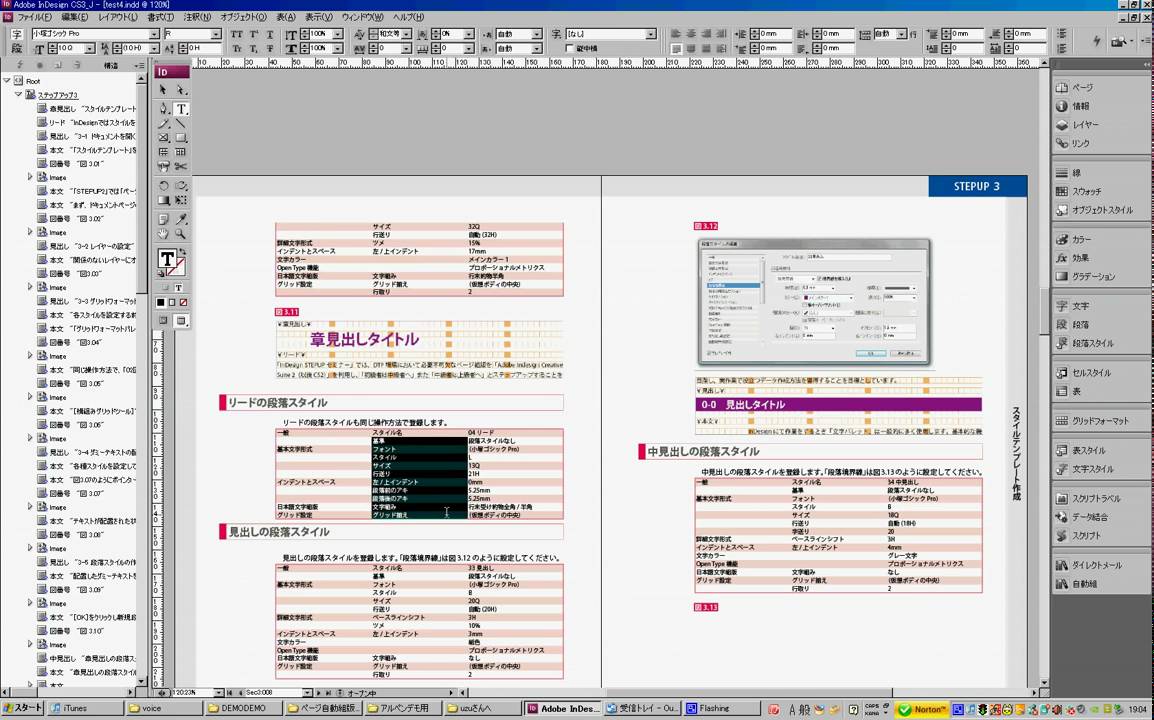Open ファイル(F) menu
Screen dimensions: 1154x720
click(x=34, y=17)
